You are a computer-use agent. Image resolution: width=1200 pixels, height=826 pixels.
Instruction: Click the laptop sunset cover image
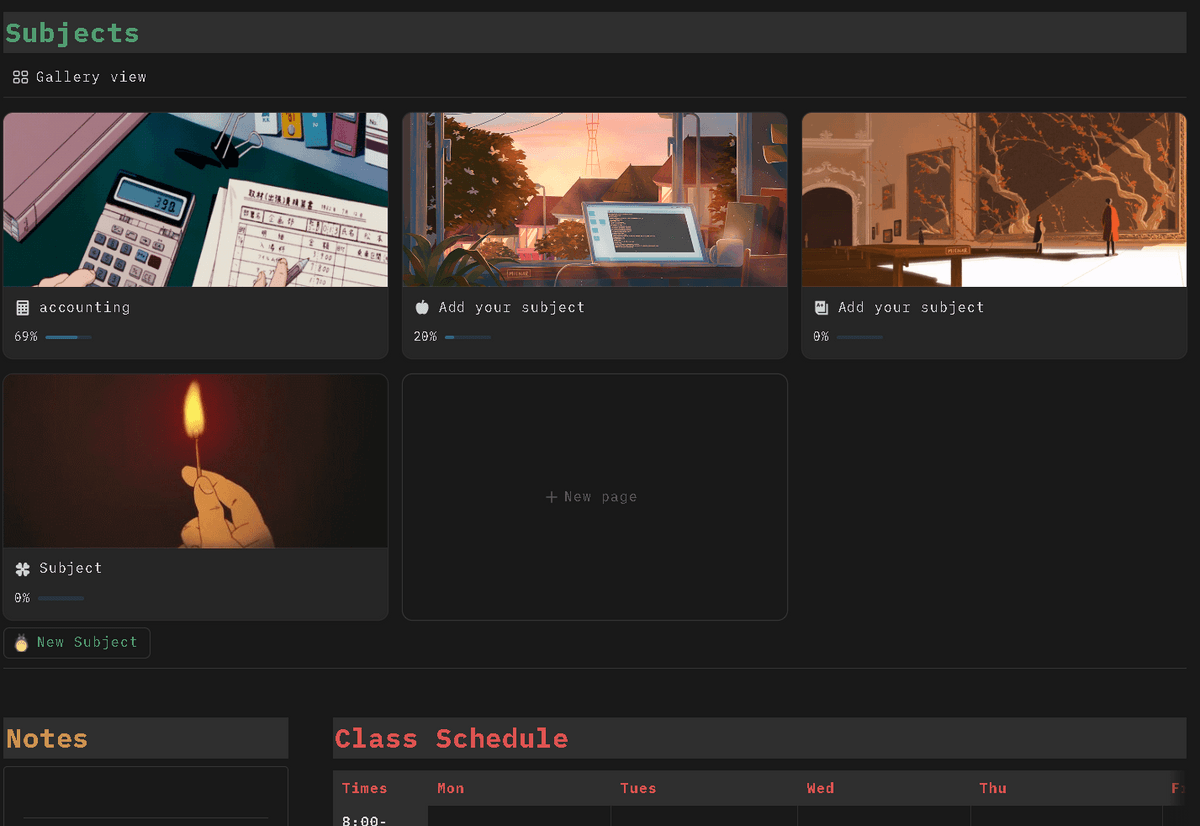click(595, 200)
